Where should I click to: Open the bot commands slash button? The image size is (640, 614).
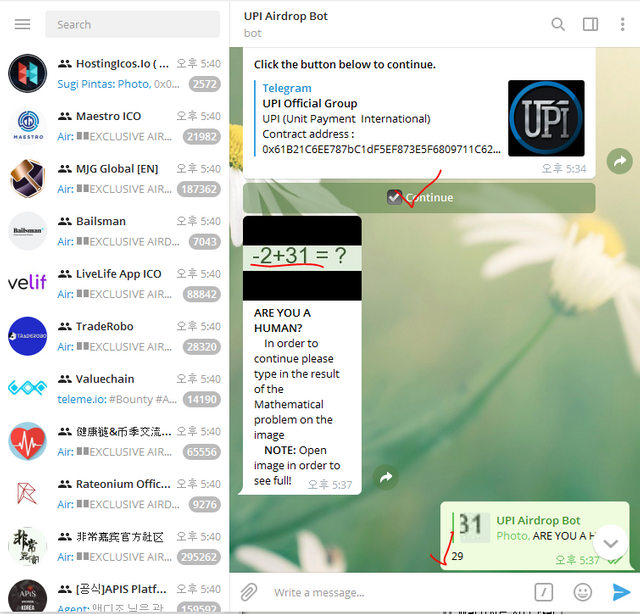543,592
